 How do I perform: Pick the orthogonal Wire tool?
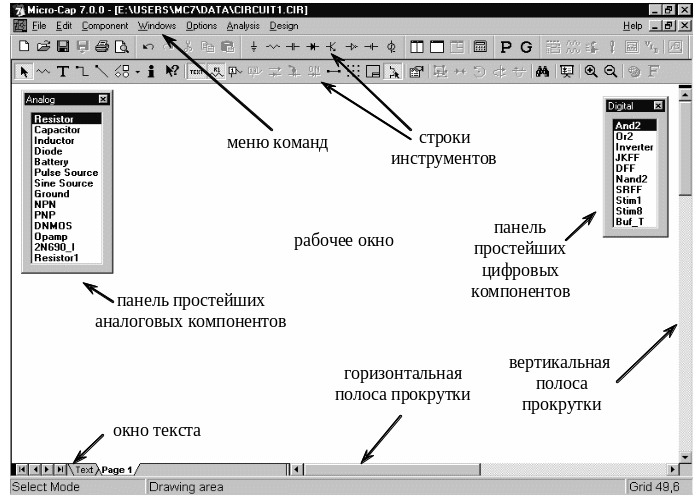click(82, 71)
